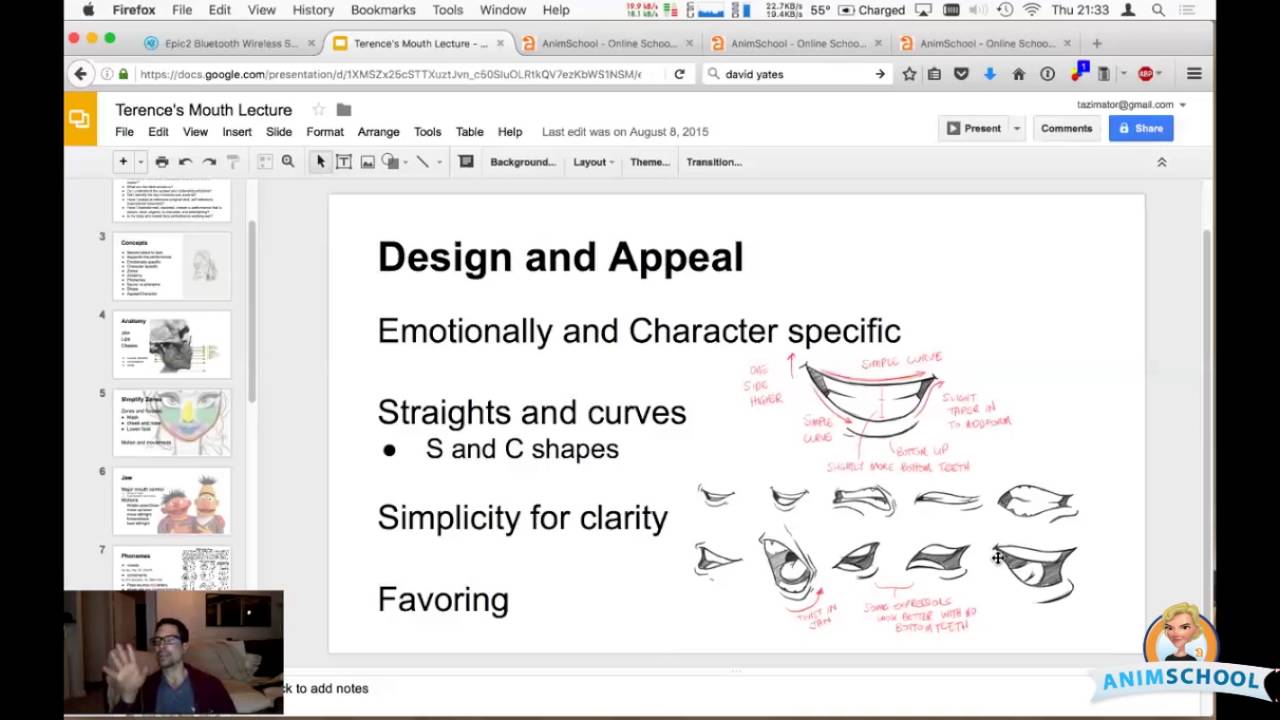
Task: Open the Arrange menu
Action: click(378, 132)
